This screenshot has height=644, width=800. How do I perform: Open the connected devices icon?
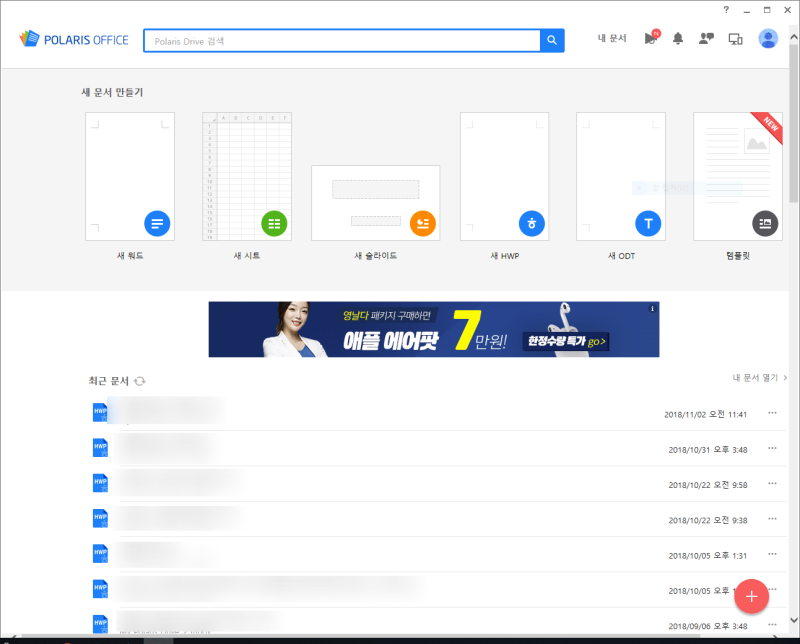[735, 39]
